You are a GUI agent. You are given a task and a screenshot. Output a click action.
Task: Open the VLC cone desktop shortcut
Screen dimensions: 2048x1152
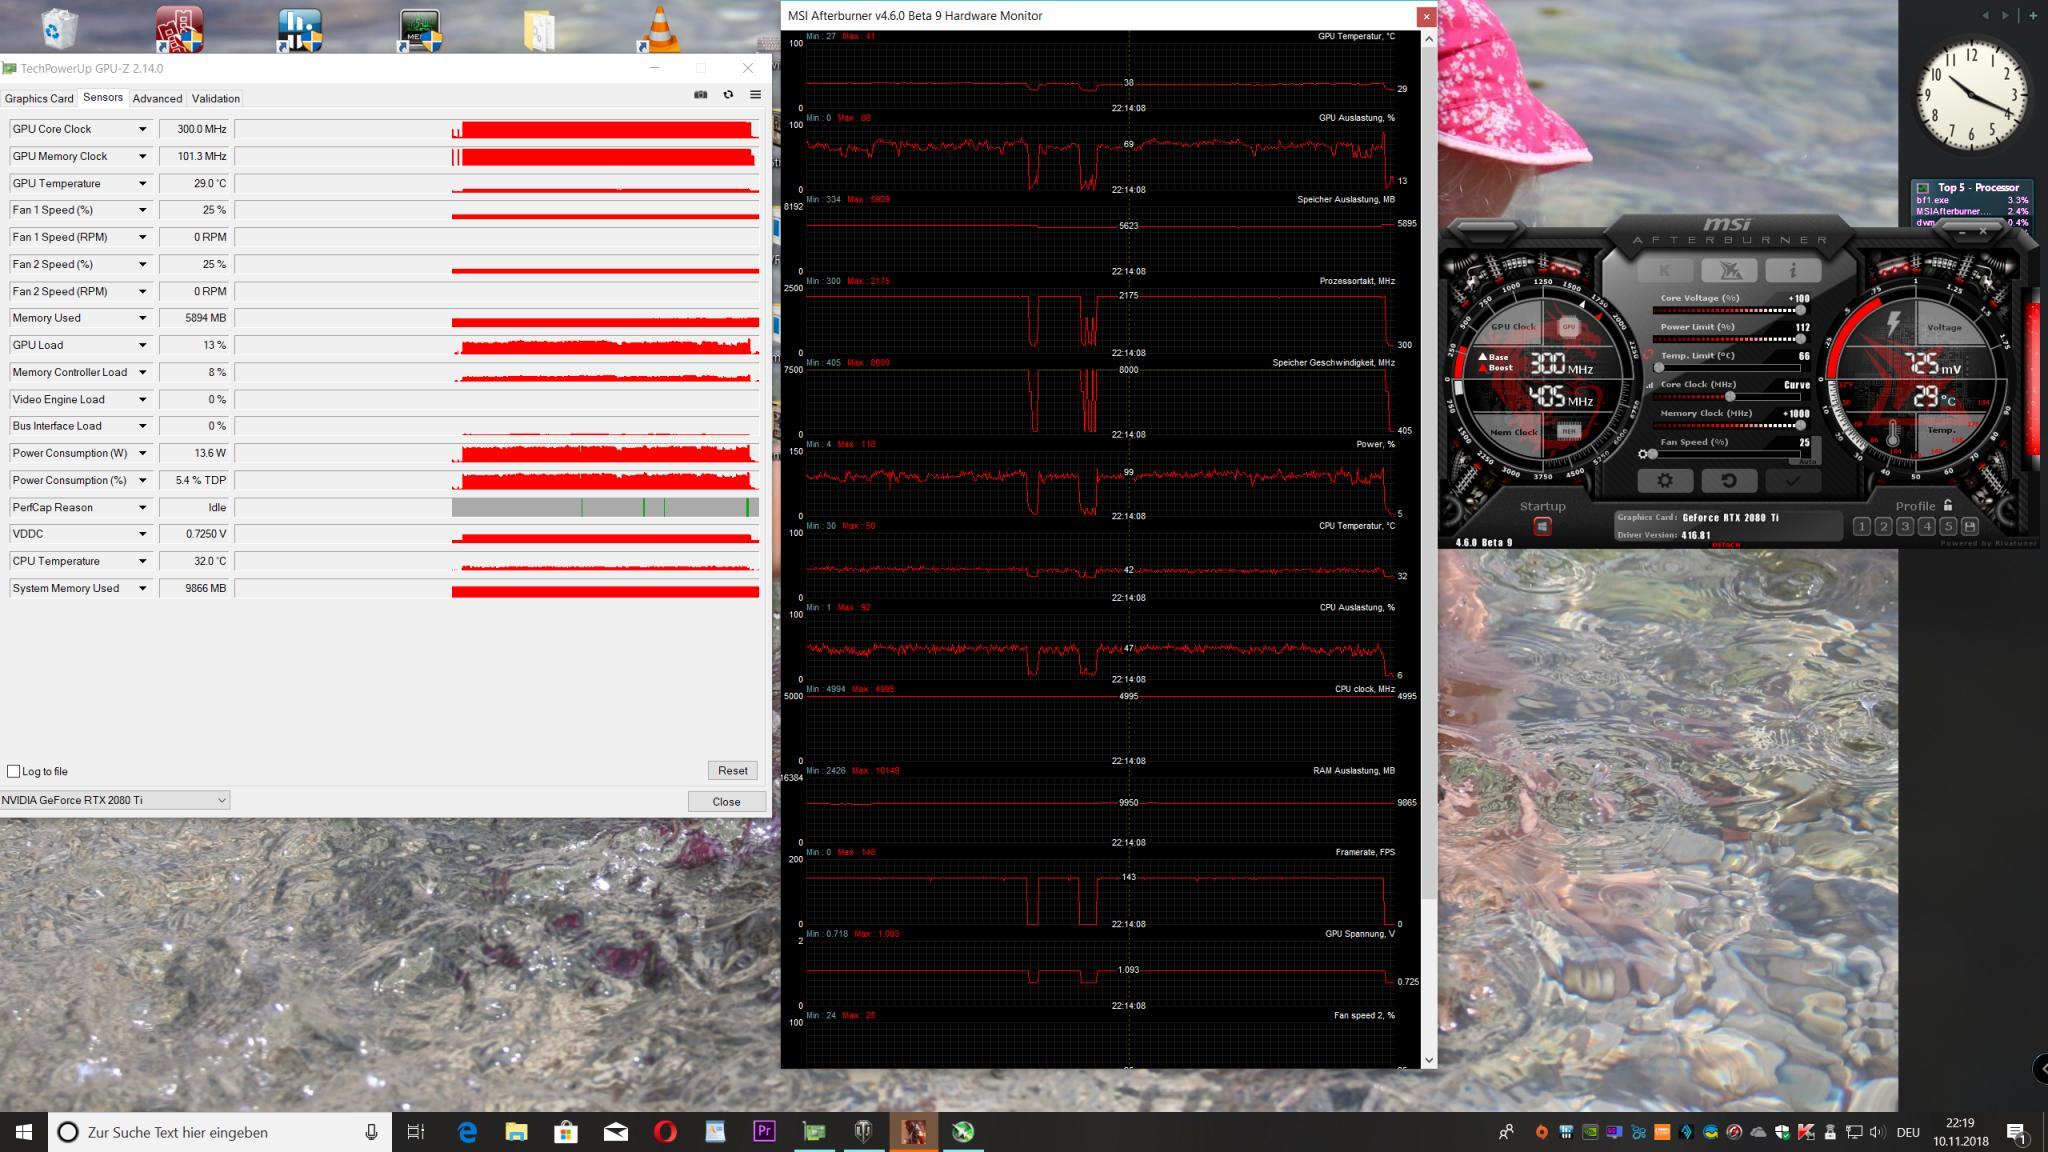pyautogui.click(x=659, y=28)
